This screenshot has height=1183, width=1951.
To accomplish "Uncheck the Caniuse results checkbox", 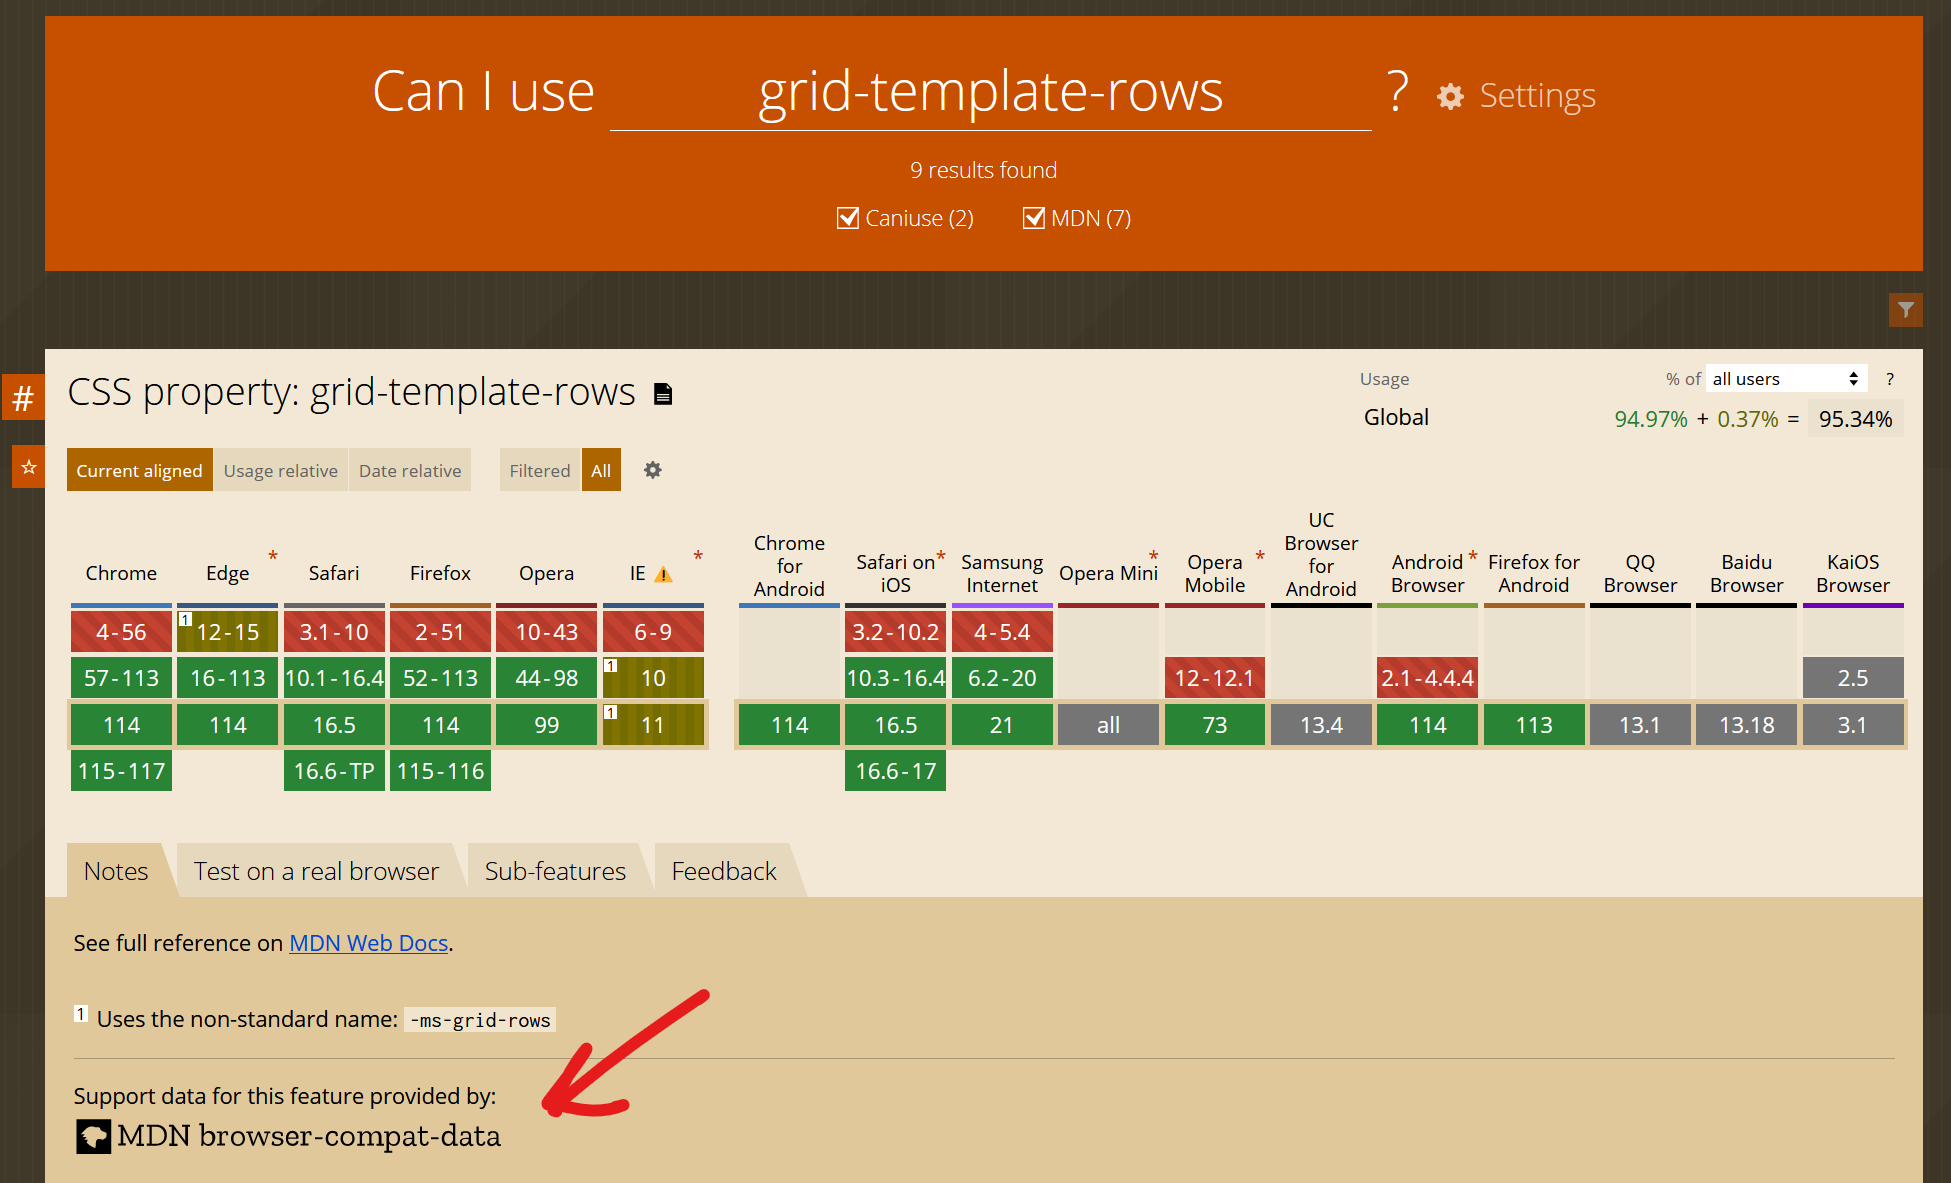I will coord(848,218).
